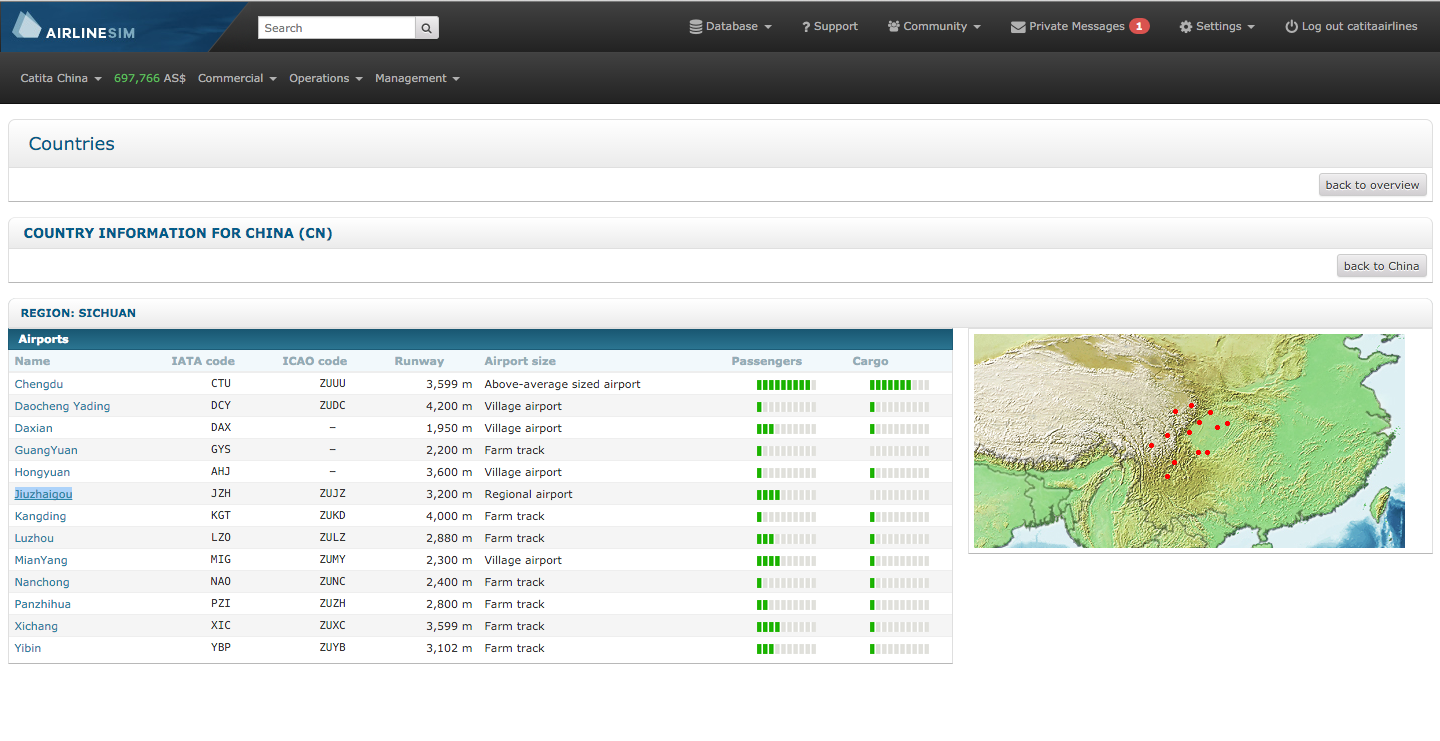This screenshot has height=741, width=1440.
Task: Click the Cargo column header
Action: [x=870, y=361]
